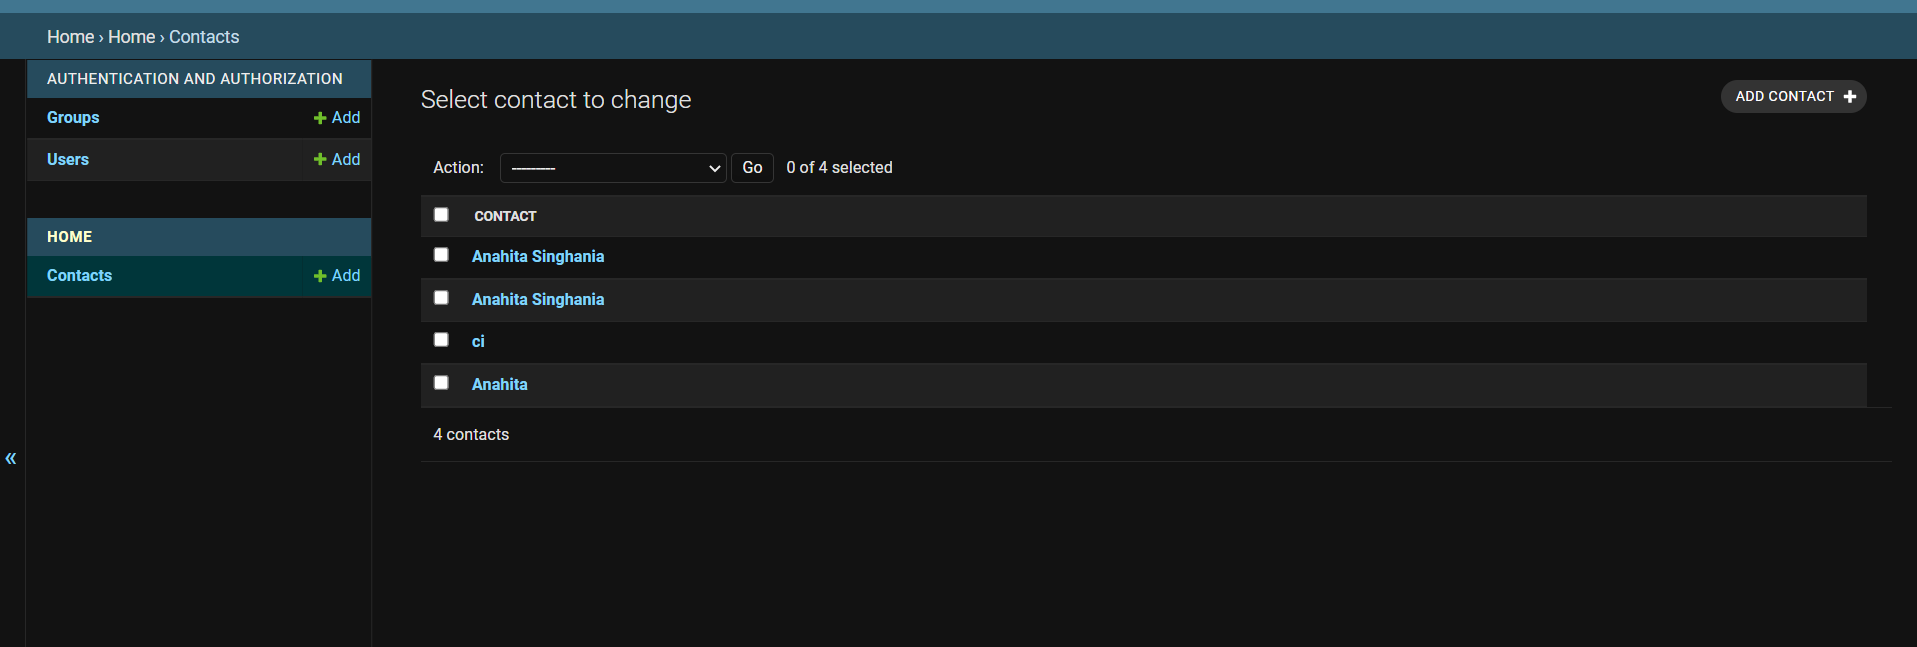The image size is (1917, 647).
Task: Check the checkbox next to contact ci
Action: (441, 339)
